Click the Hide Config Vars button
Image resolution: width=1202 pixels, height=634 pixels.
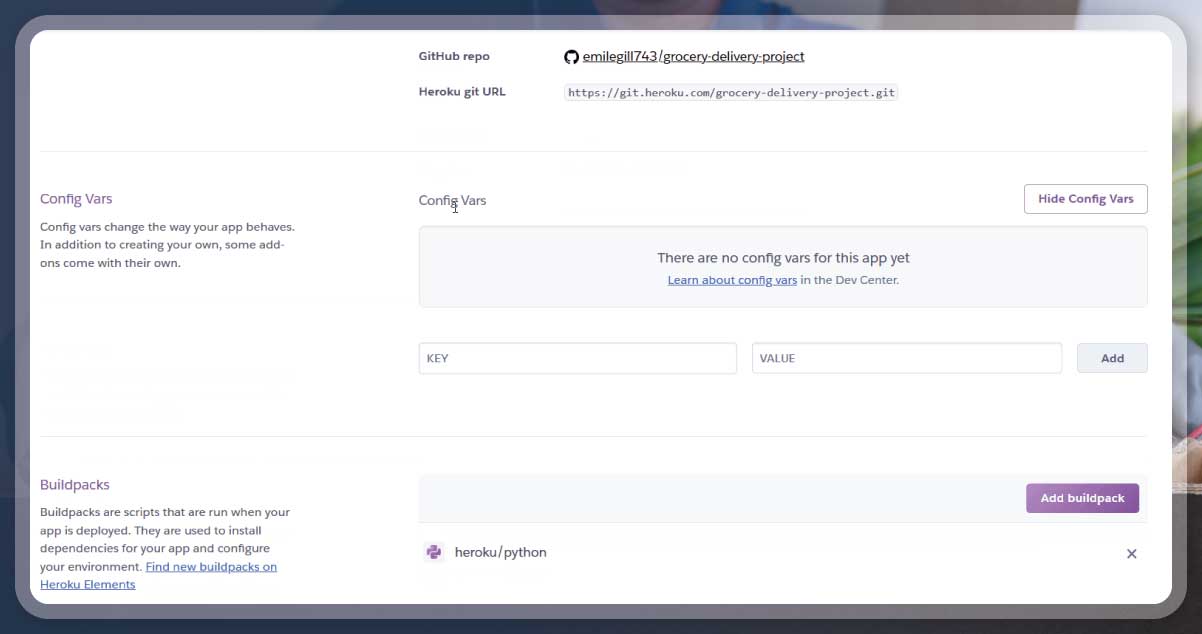coord(1086,199)
